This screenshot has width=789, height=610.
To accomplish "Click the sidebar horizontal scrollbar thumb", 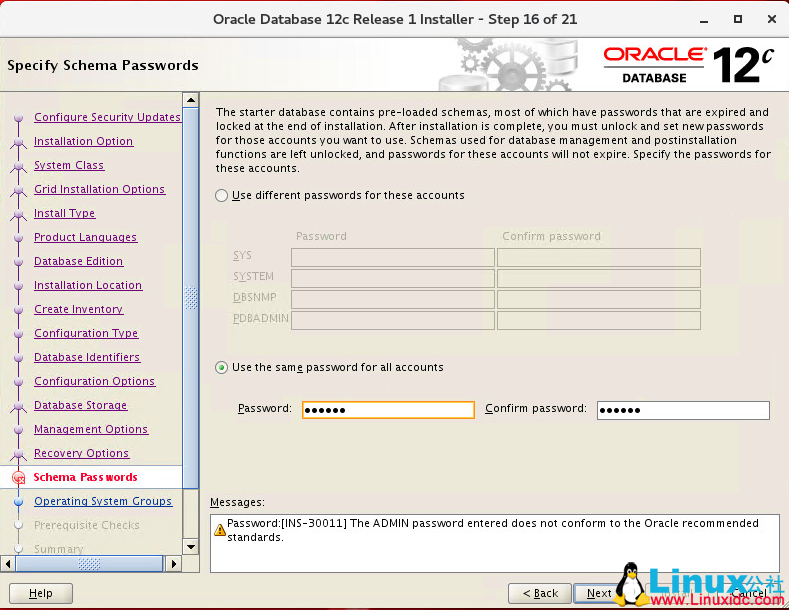I will tap(89, 564).
